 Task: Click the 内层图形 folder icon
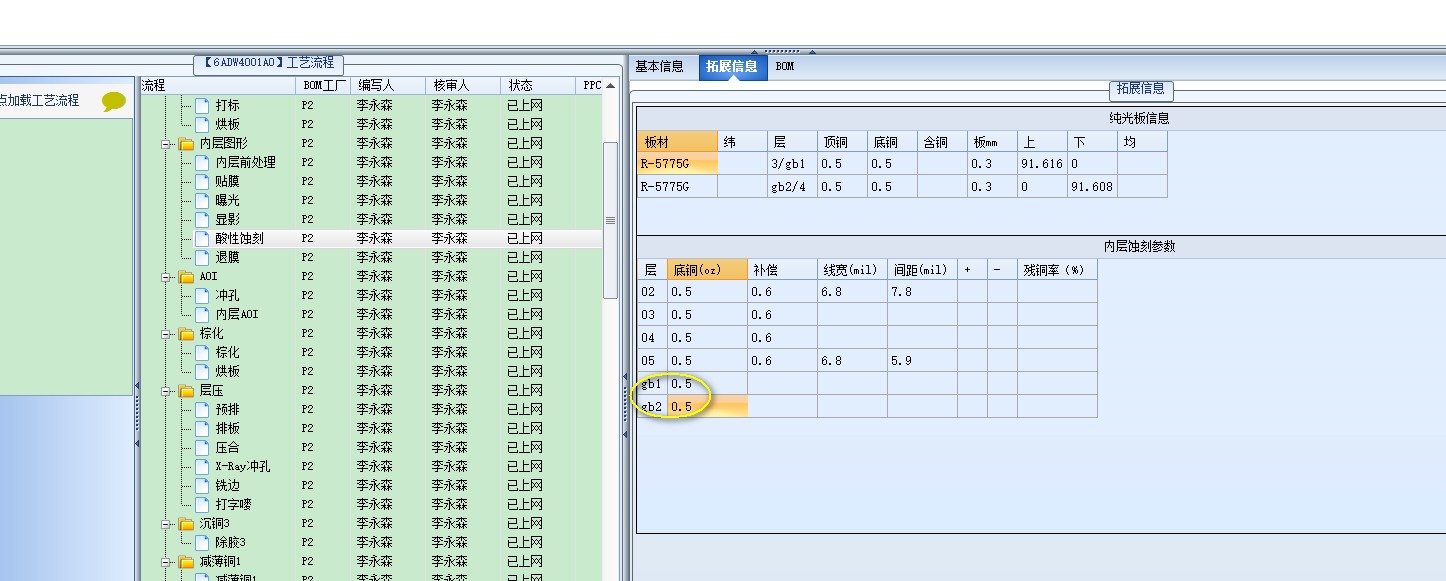(186, 144)
